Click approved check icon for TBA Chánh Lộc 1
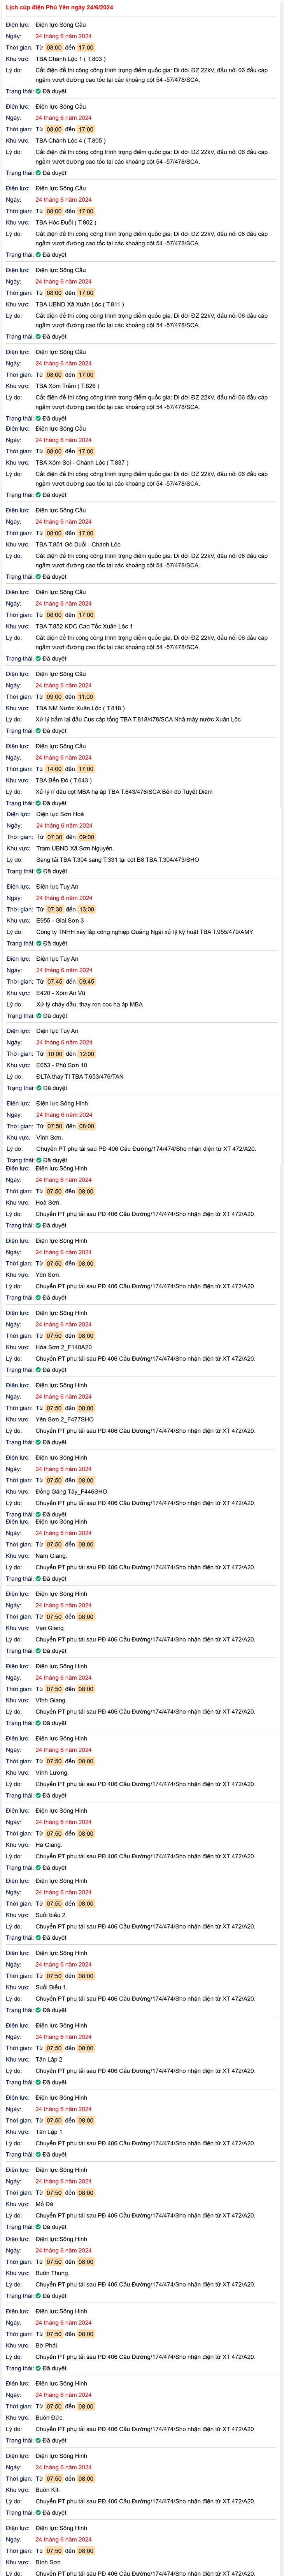The width and height of the screenshot is (284, 2576). (x=39, y=91)
